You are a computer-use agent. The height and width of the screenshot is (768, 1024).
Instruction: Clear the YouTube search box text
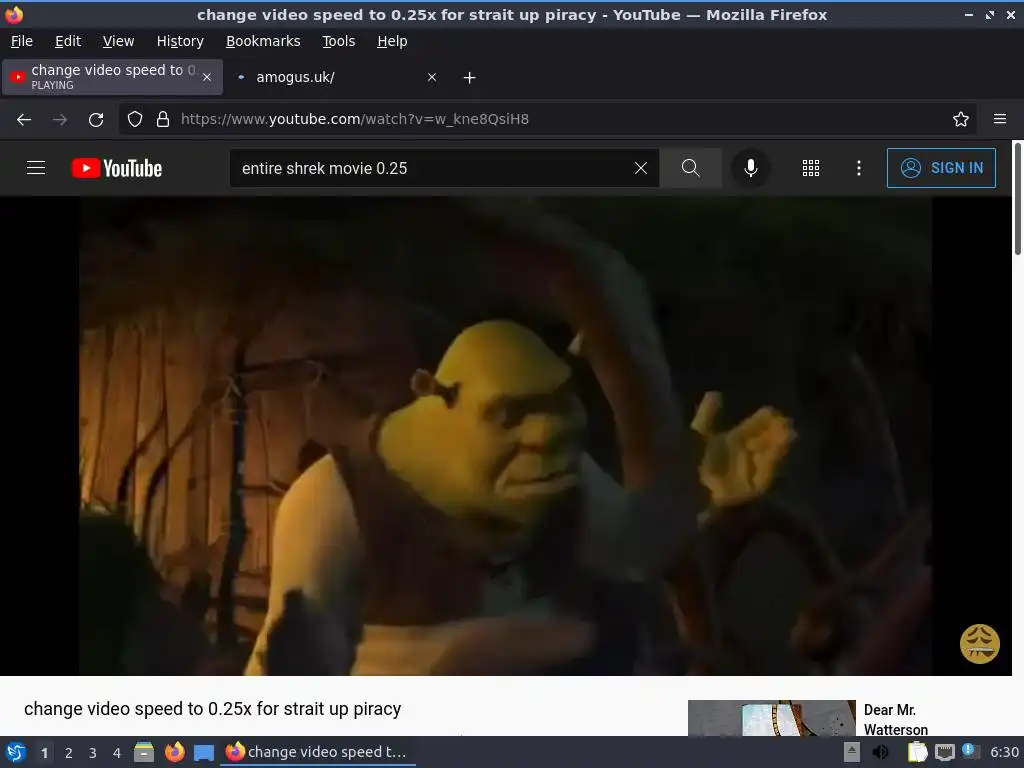(641, 168)
